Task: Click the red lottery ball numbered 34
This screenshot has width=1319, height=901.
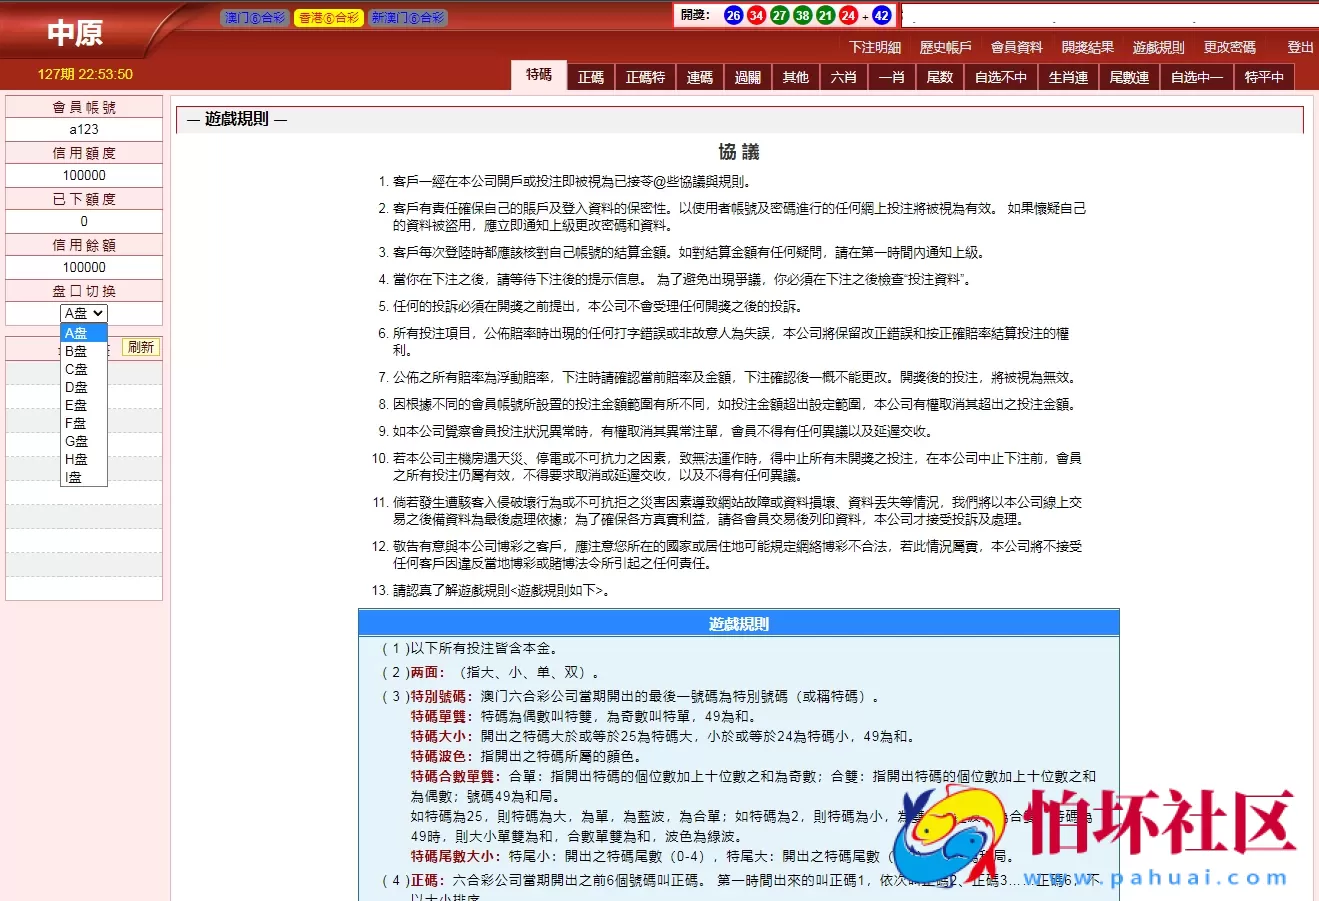Action: pyautogui.click(x=755, y=15)
